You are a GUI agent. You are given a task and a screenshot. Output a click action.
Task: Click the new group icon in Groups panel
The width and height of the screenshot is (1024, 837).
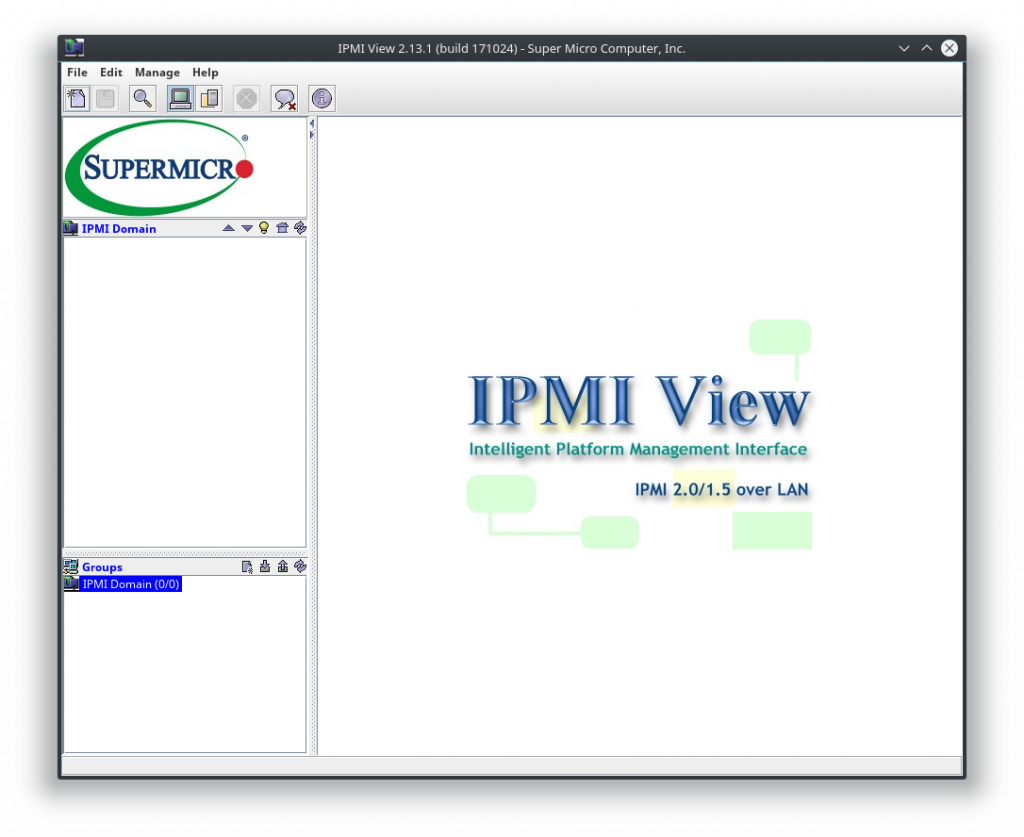pos(247,566)
